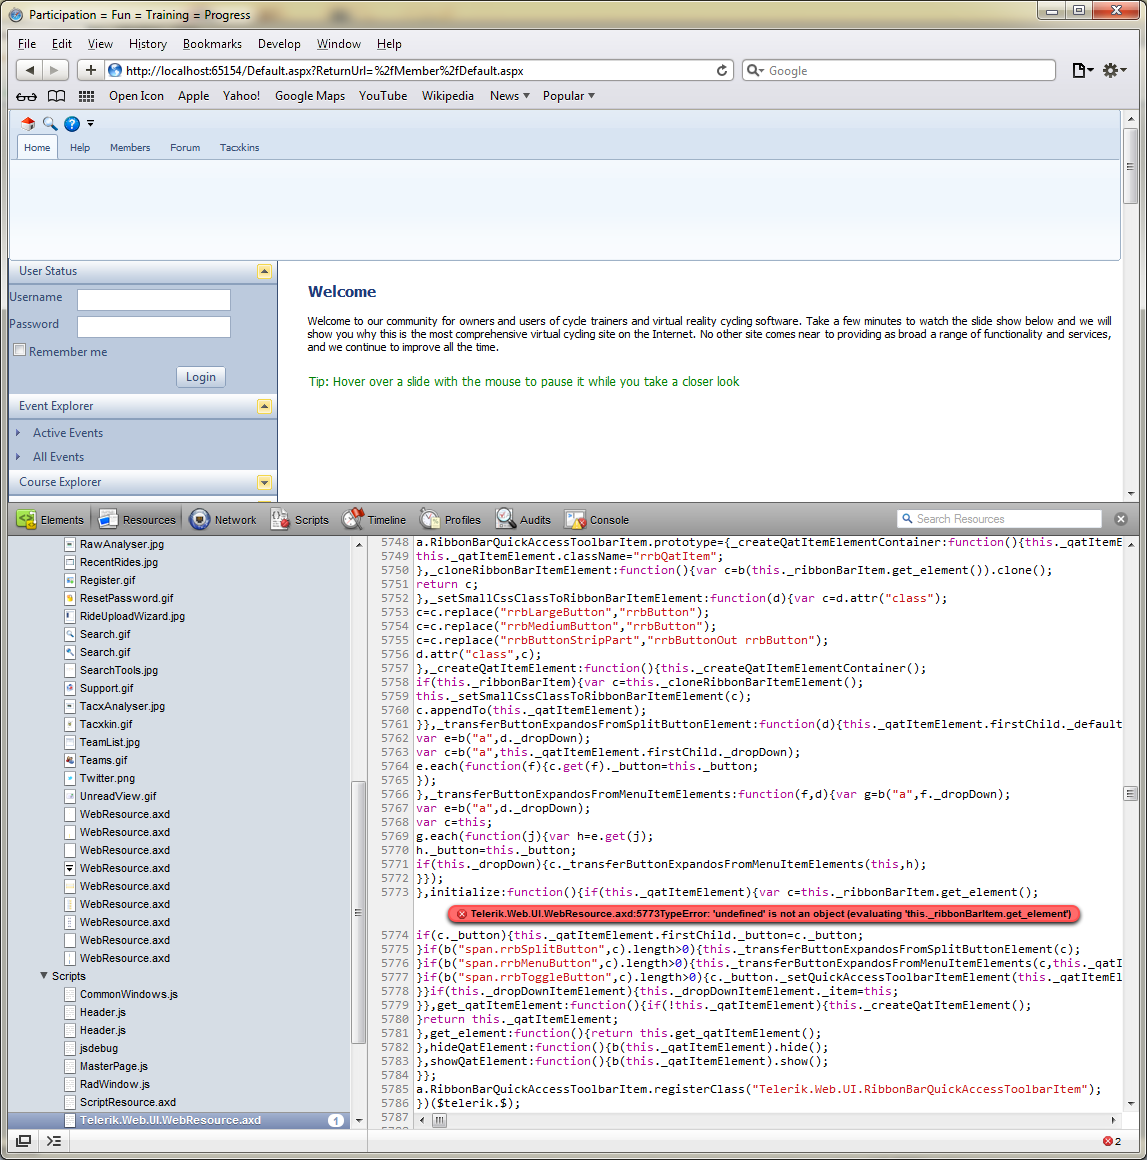Open the Audits inspector panel
1147x1160 pixels.
click(x=523, y=520)
